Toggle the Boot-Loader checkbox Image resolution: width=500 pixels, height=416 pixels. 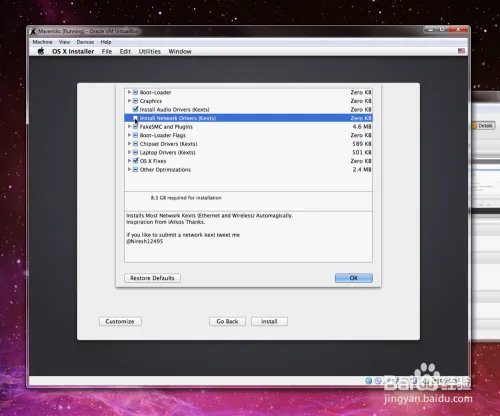(136, 92)
